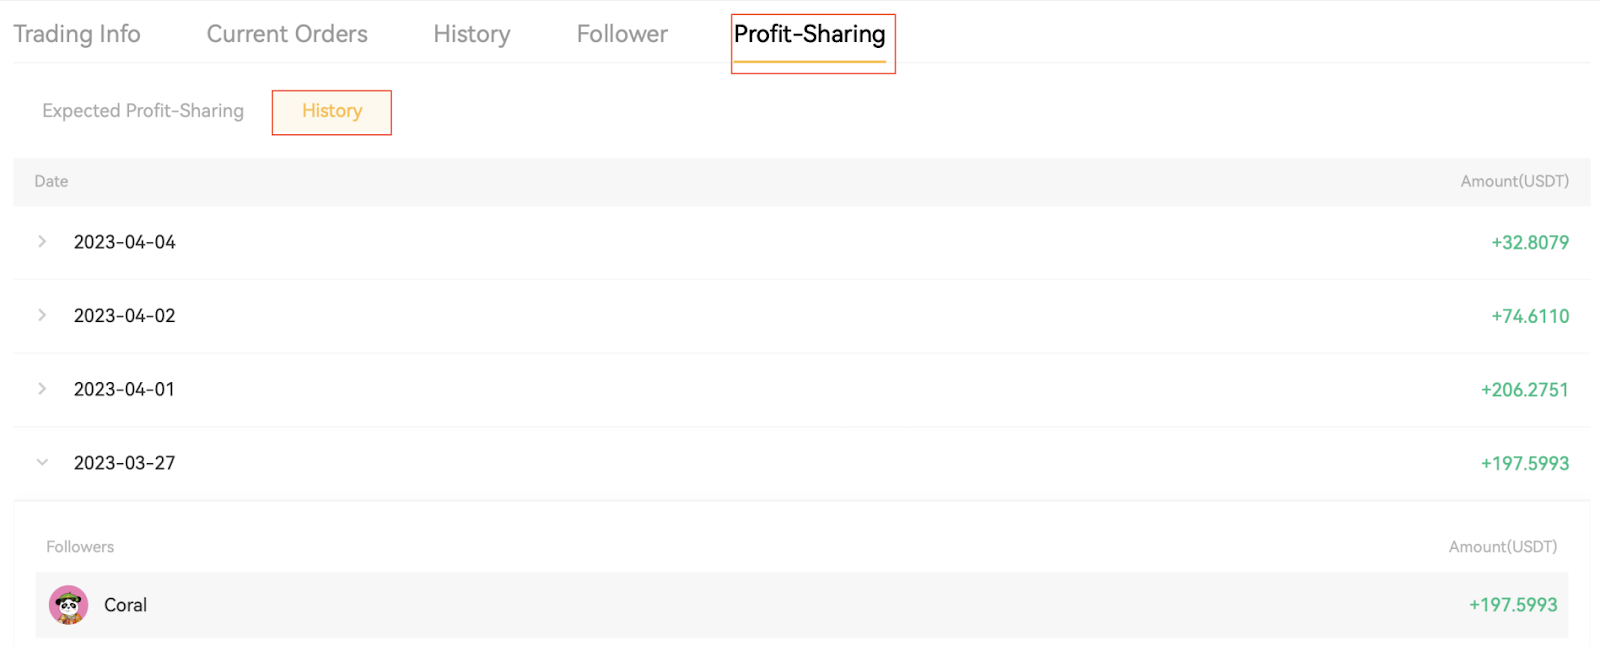Image resolution: width=1600 pixels, height=646 pixels.
Task: Click the 2023-04-01 date entry
Action: point(125,389)
